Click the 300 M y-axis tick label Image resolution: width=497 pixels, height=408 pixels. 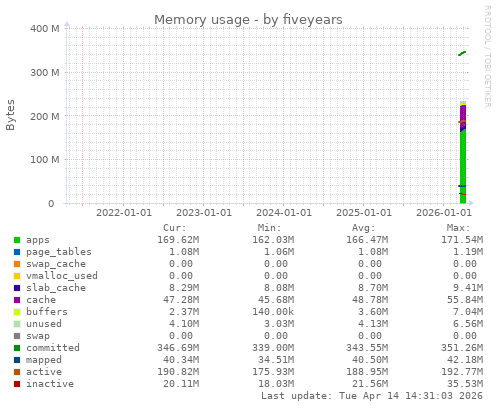coord(45,72)
